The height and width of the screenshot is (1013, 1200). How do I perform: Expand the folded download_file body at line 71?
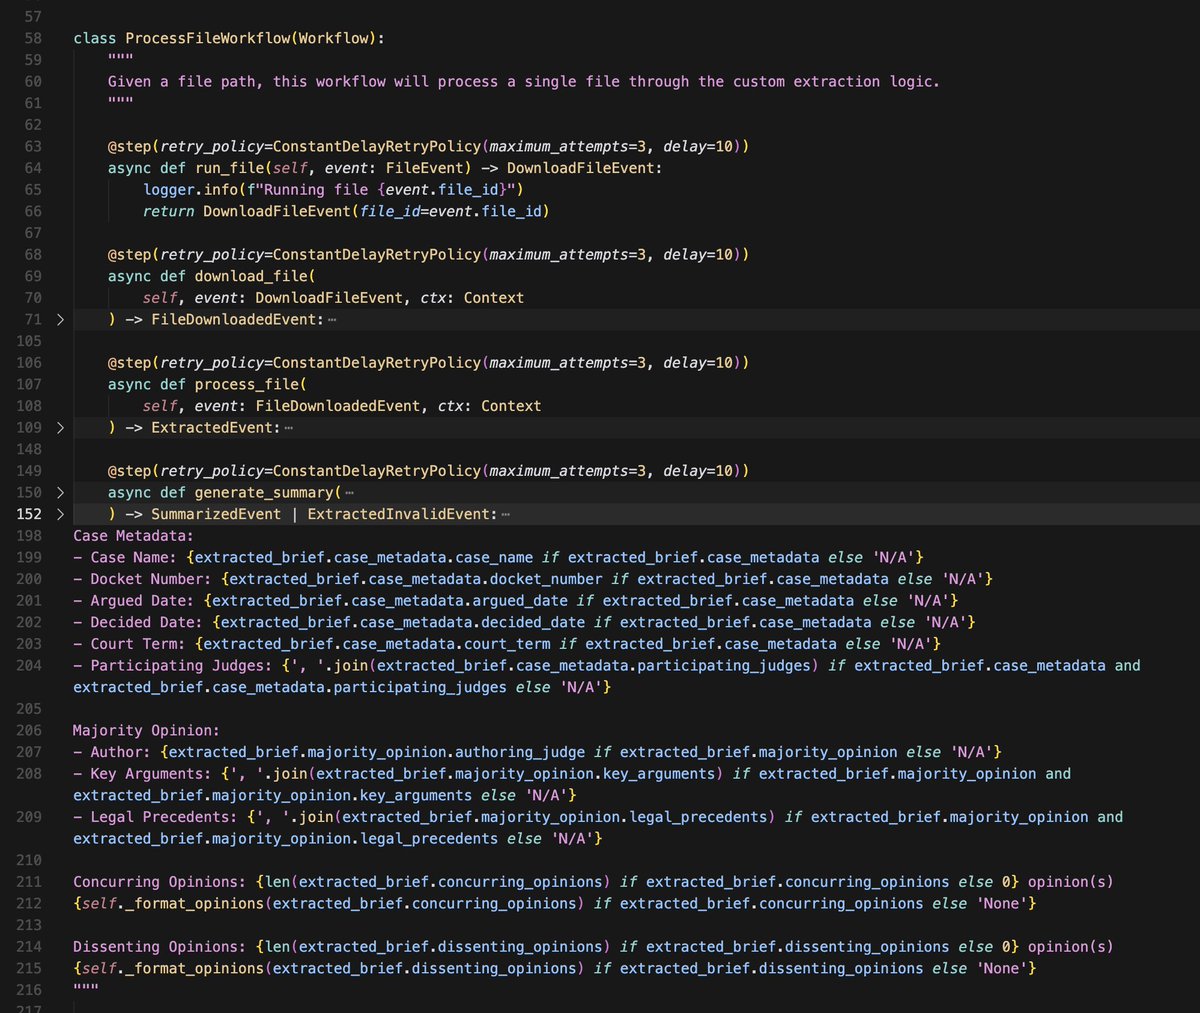(60, 320)
